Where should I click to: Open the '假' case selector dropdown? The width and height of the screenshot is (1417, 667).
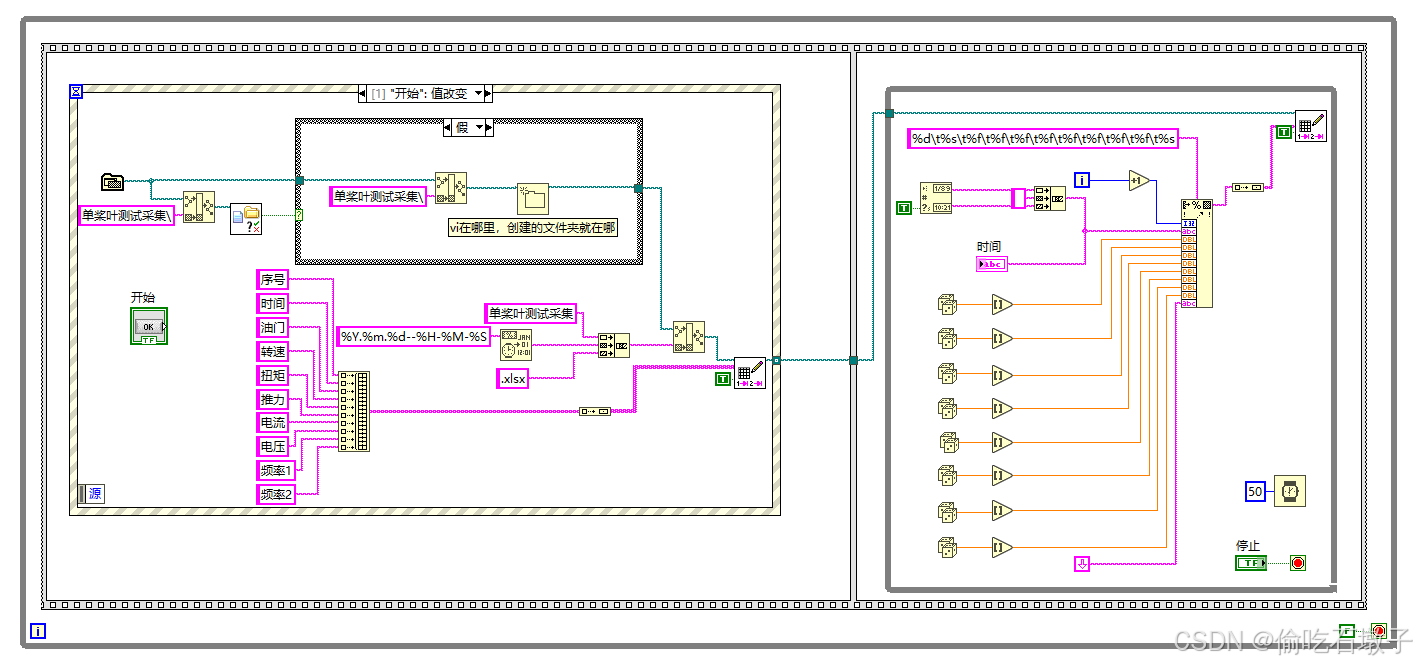tap(477, 127)
